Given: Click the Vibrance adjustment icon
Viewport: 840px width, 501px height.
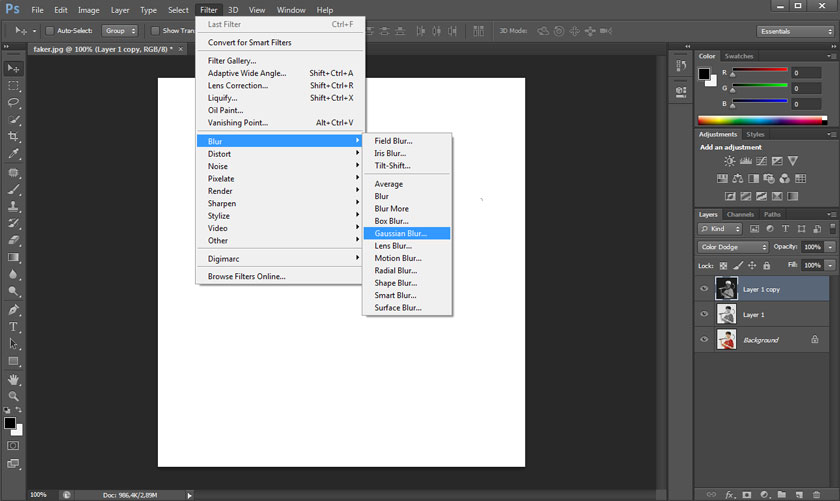Looking at the screenshot, I should pyautogui.click(x=793, y=161).
